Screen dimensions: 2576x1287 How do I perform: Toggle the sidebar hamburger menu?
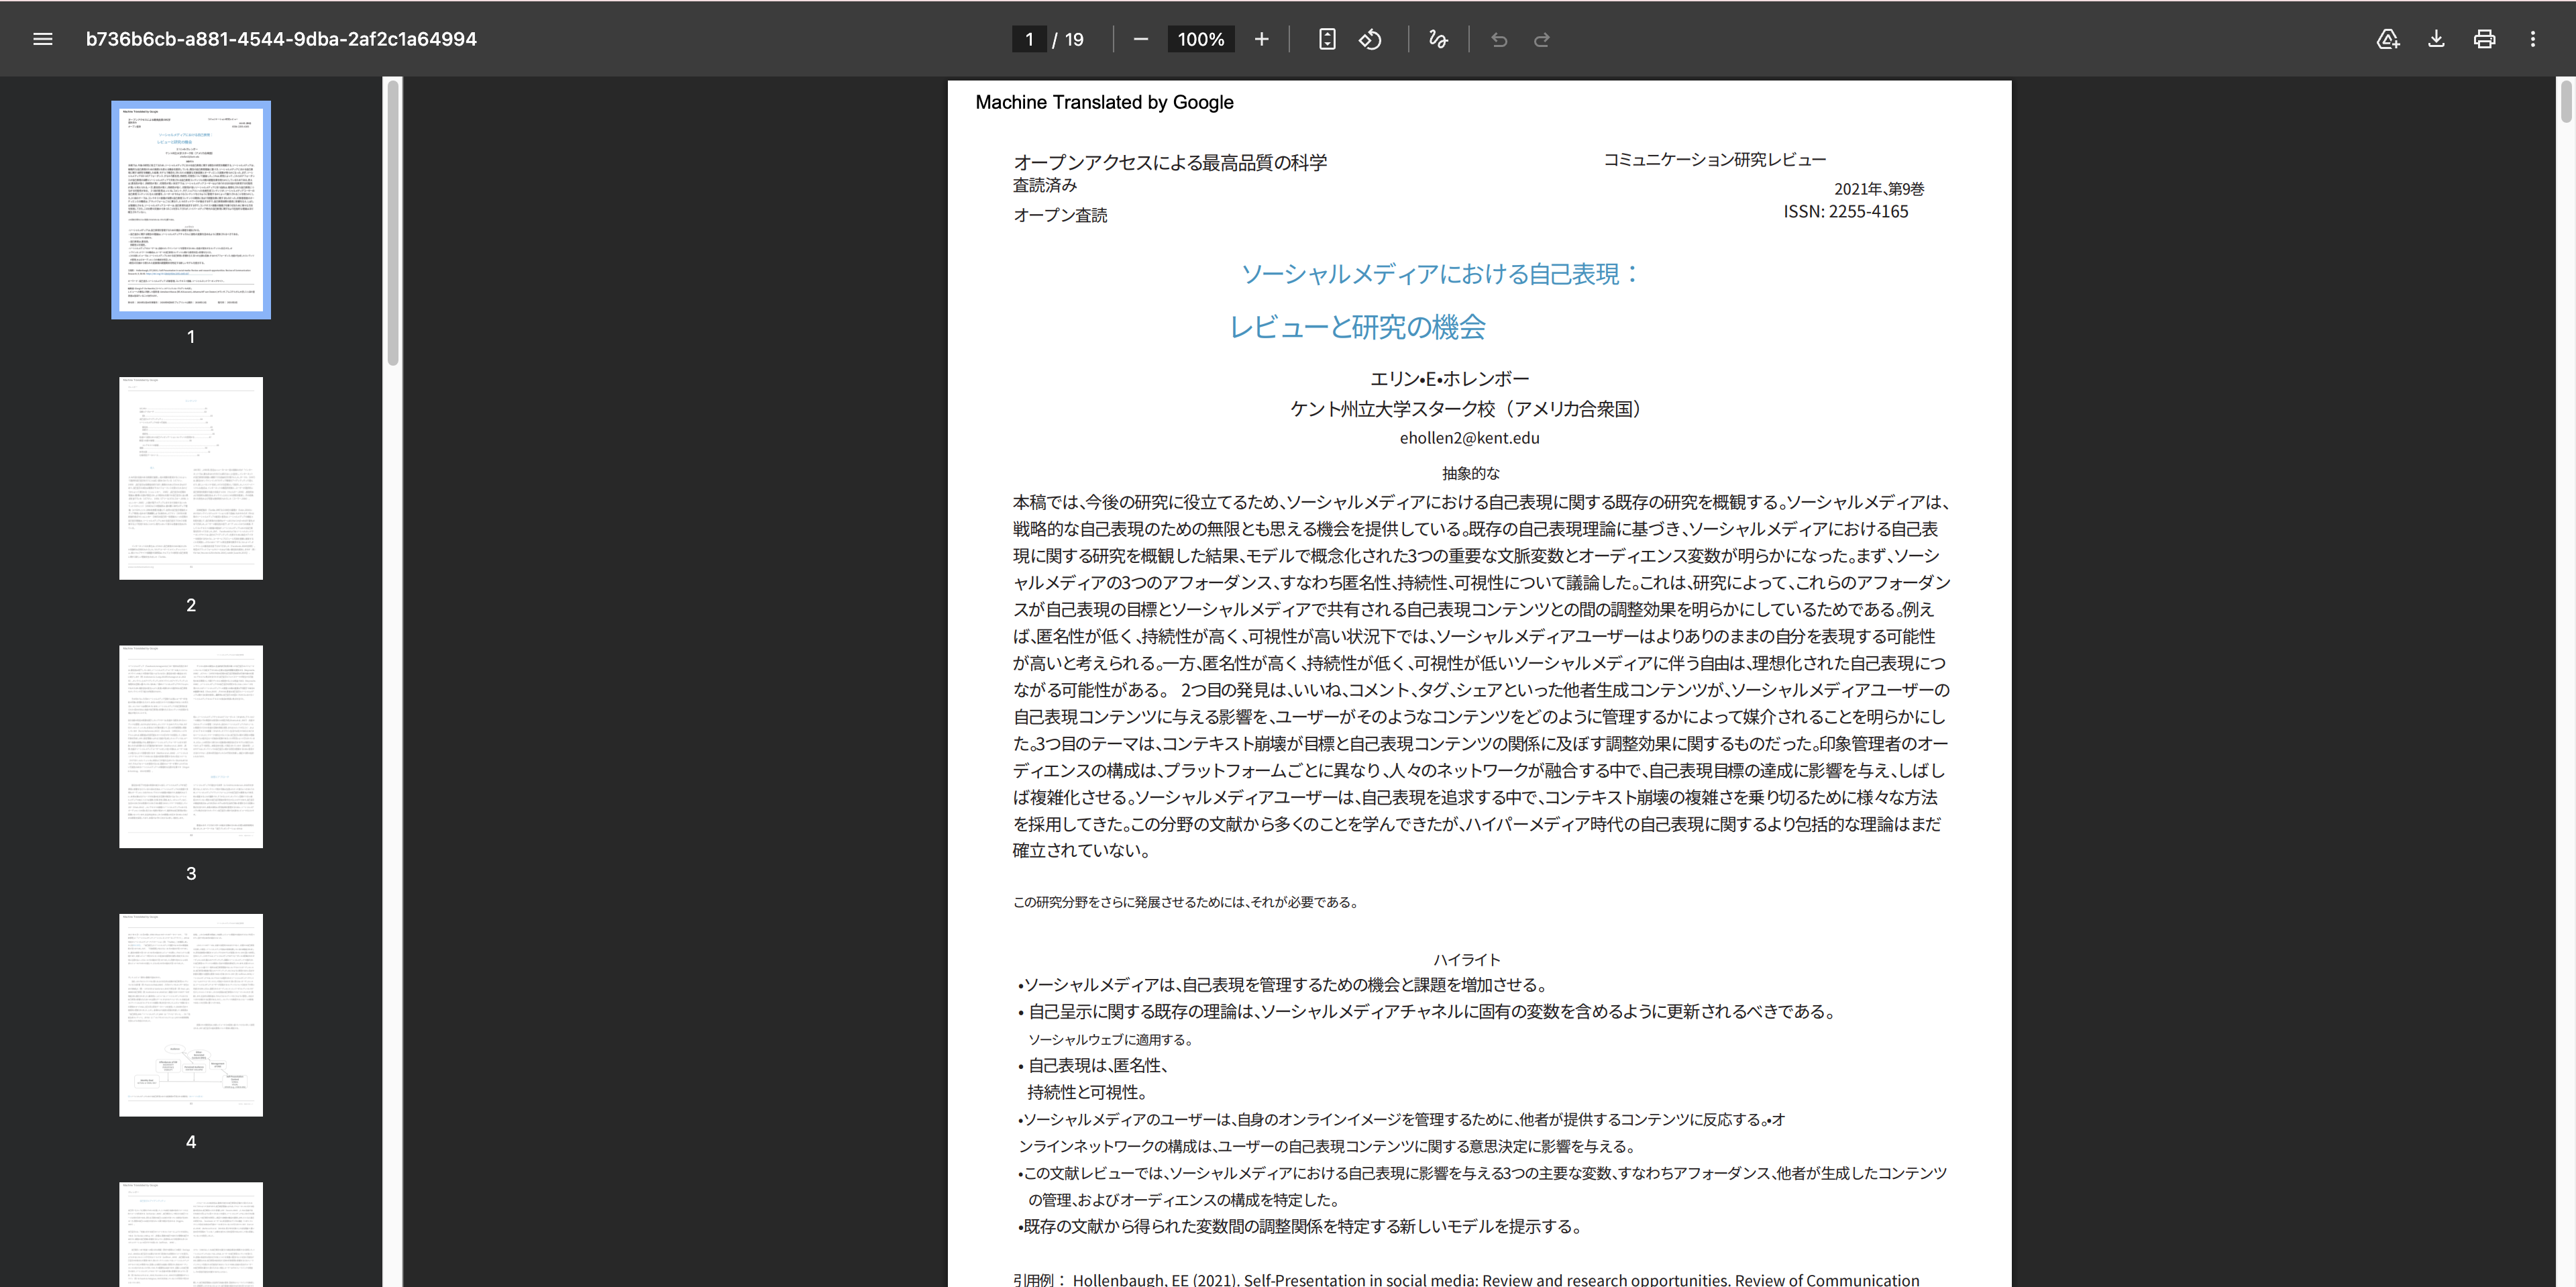tap(42, 39)
